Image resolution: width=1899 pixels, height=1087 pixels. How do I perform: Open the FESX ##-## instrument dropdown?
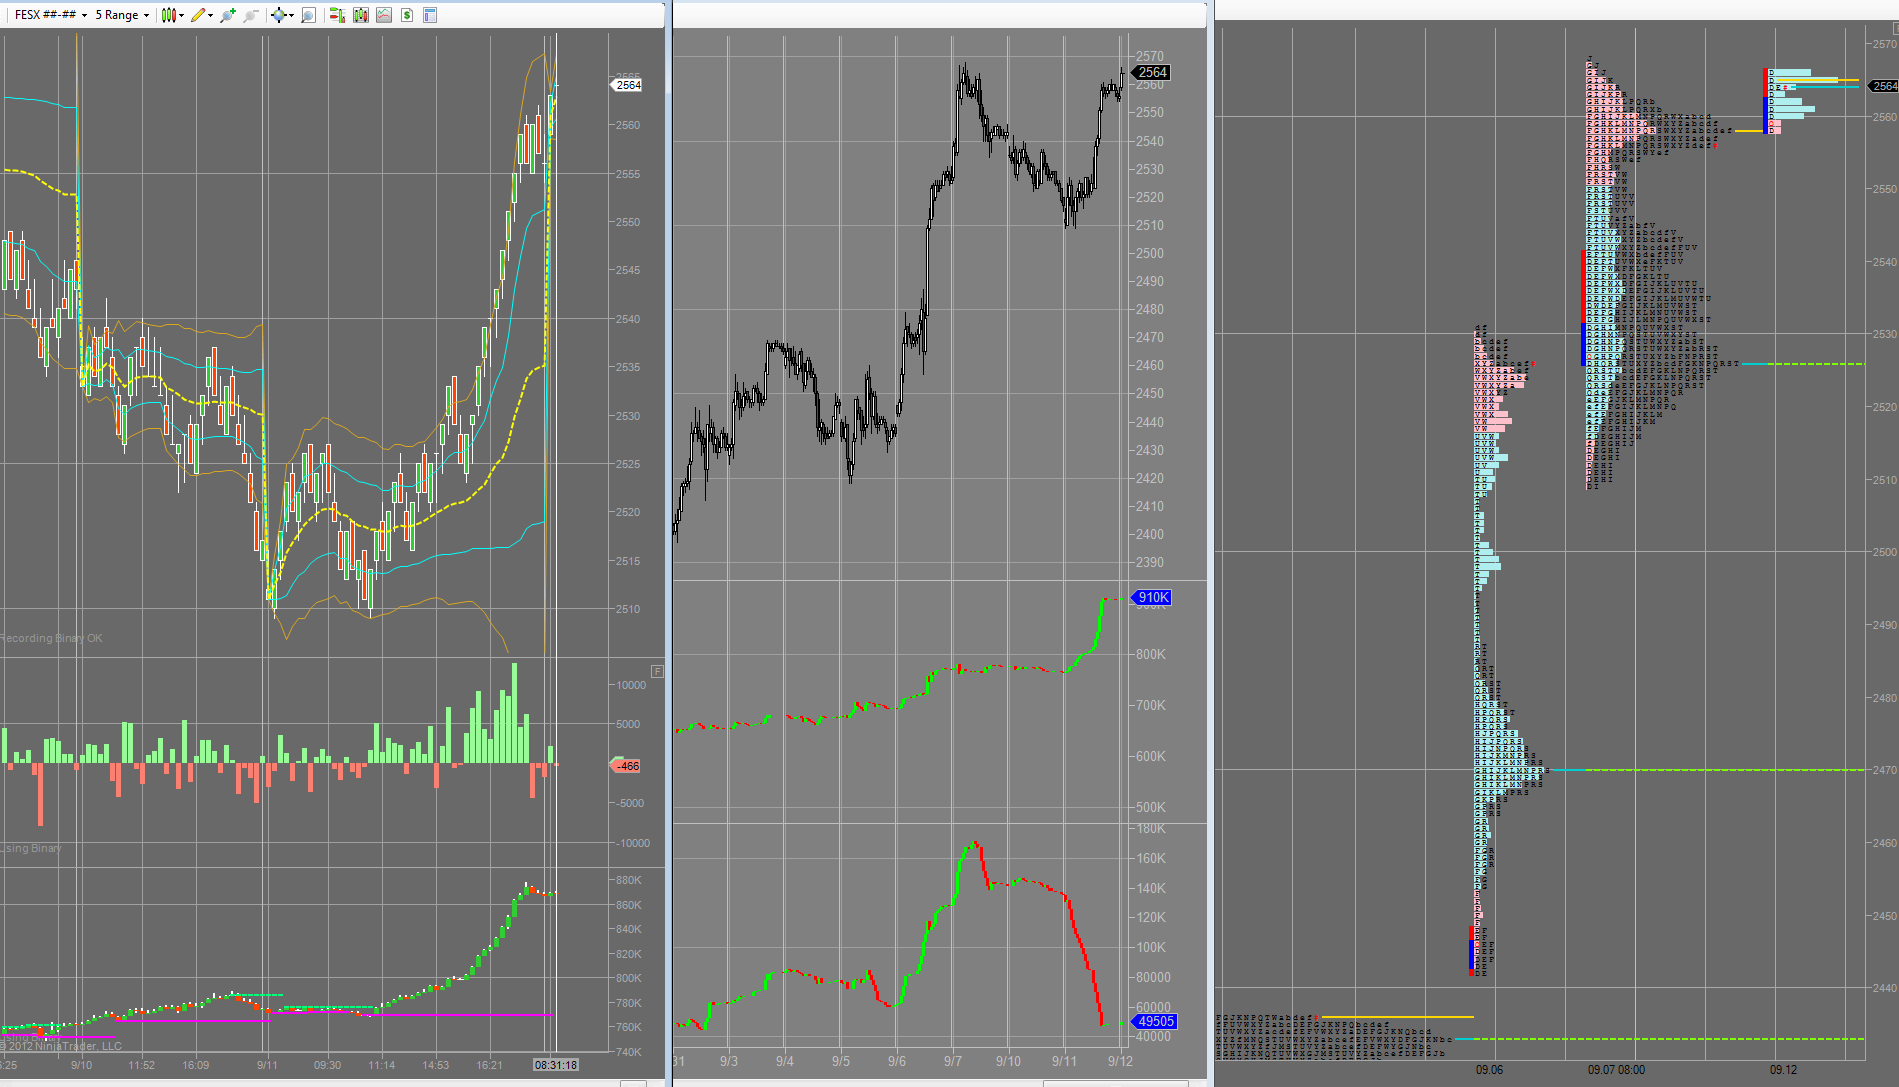[x=51, y=15]
